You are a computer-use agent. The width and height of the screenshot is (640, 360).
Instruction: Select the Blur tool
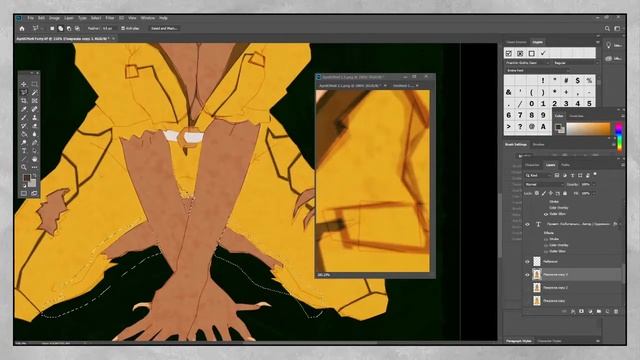(x=34, y=134)
